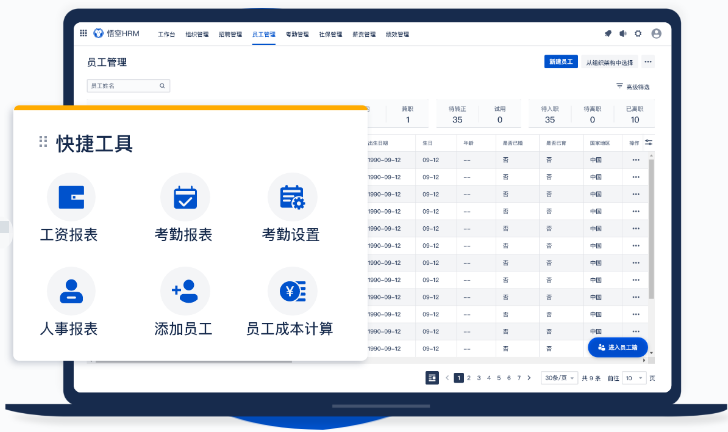Click the table column settings icon
Screen dimensions: 728x432
pyautogui.click(x=649, y=142)
